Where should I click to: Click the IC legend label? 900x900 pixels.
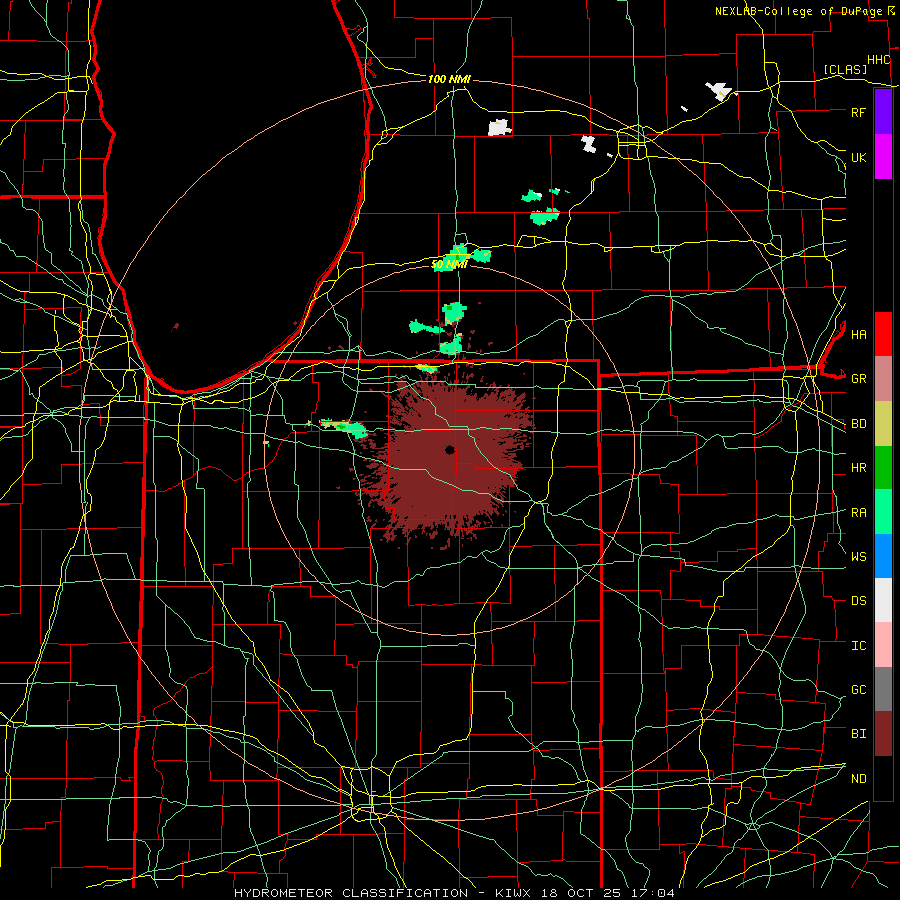(x=858, y=645)
